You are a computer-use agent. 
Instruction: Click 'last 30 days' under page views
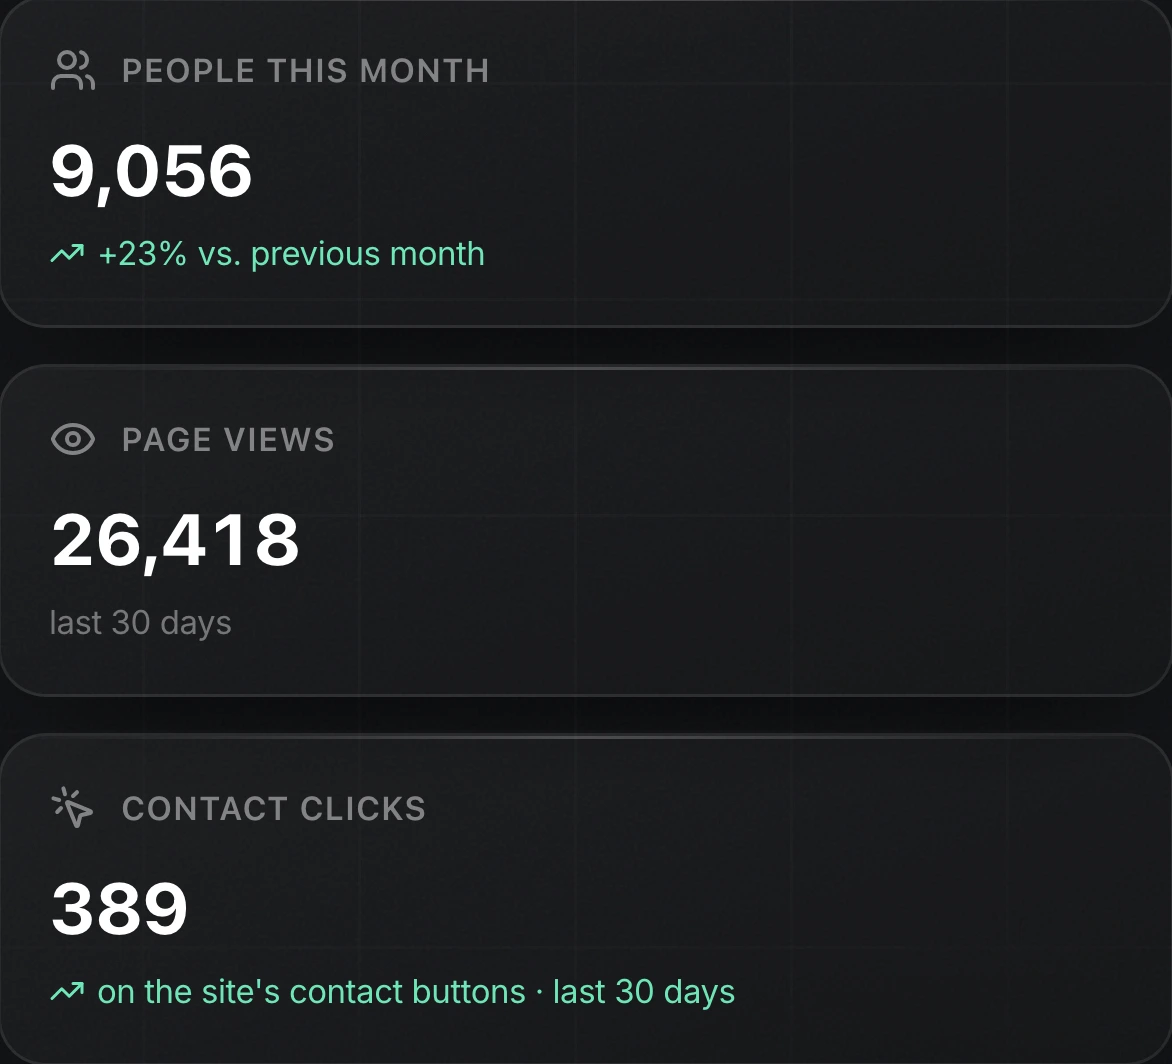coord(141,623)
